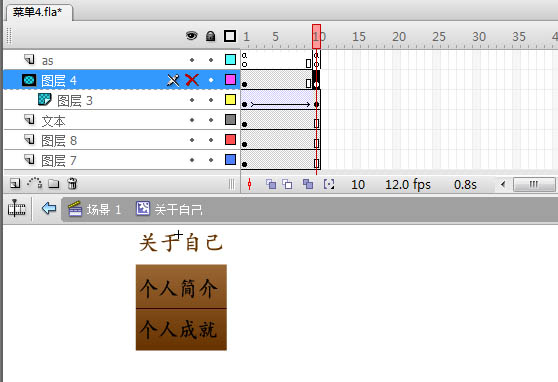Toggle lock dot of 图层 8

[211, 140]
